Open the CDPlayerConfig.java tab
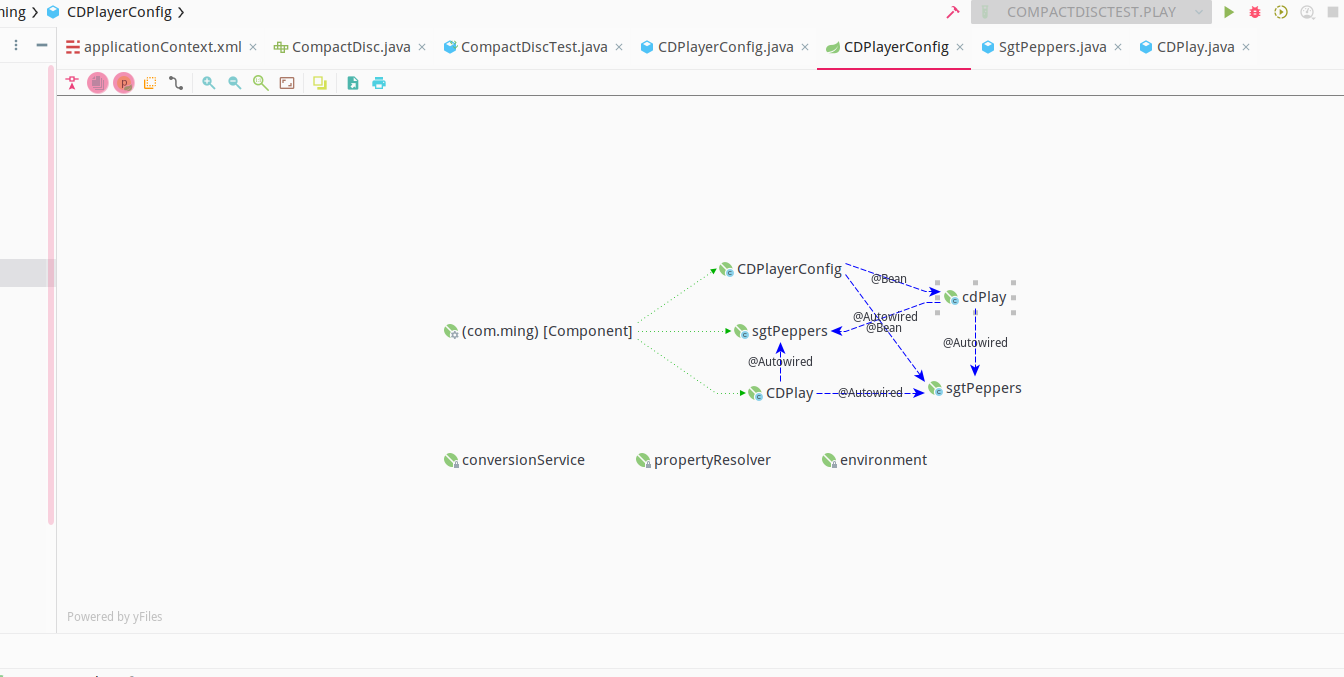 (x=717, y=47)
